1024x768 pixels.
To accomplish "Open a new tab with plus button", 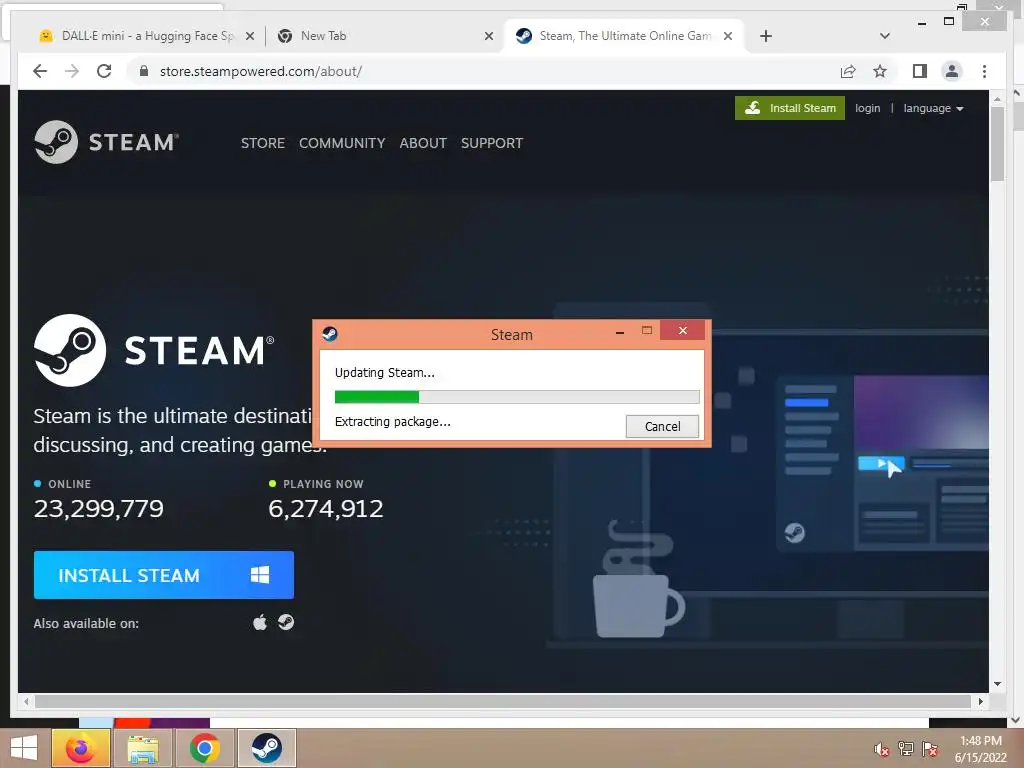I will click(x=766, y=36).
